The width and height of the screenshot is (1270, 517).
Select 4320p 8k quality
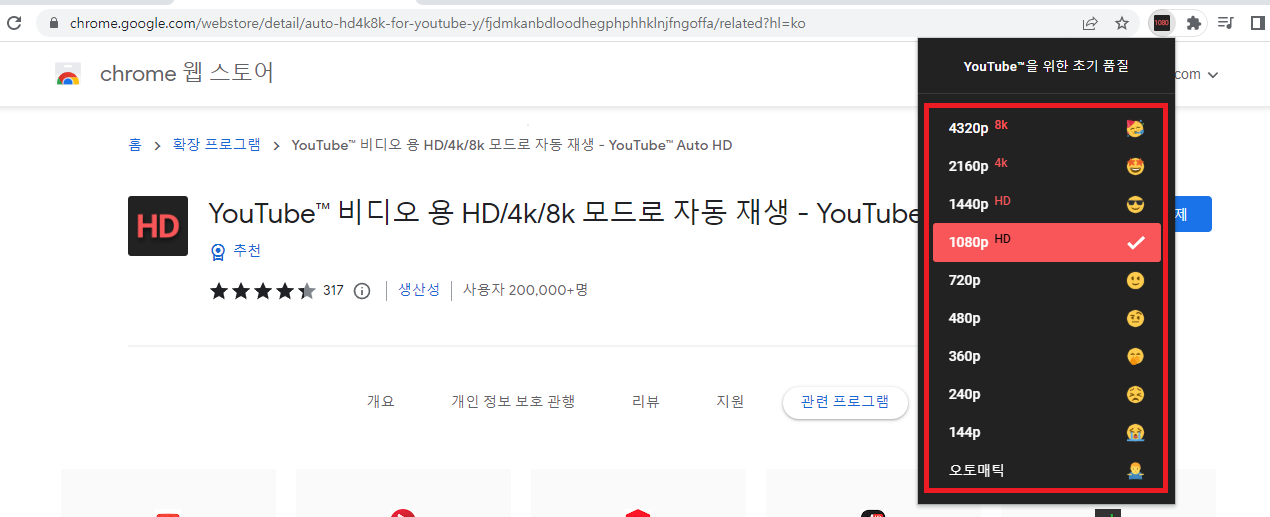point(1046,128)
